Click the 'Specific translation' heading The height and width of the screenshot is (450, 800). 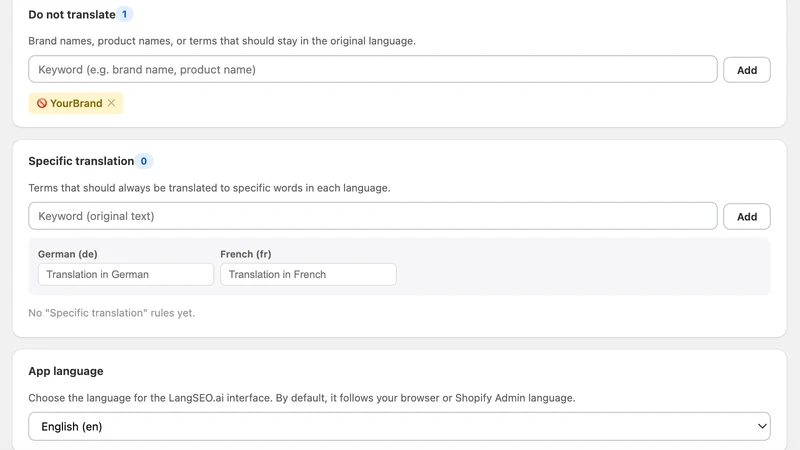(81, 161)
